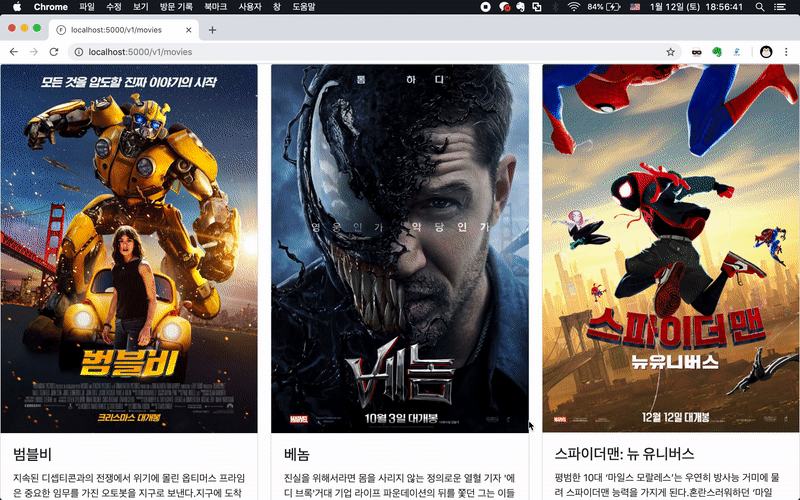Click the 범블비 description paragraph

click(x=129, y=486)
